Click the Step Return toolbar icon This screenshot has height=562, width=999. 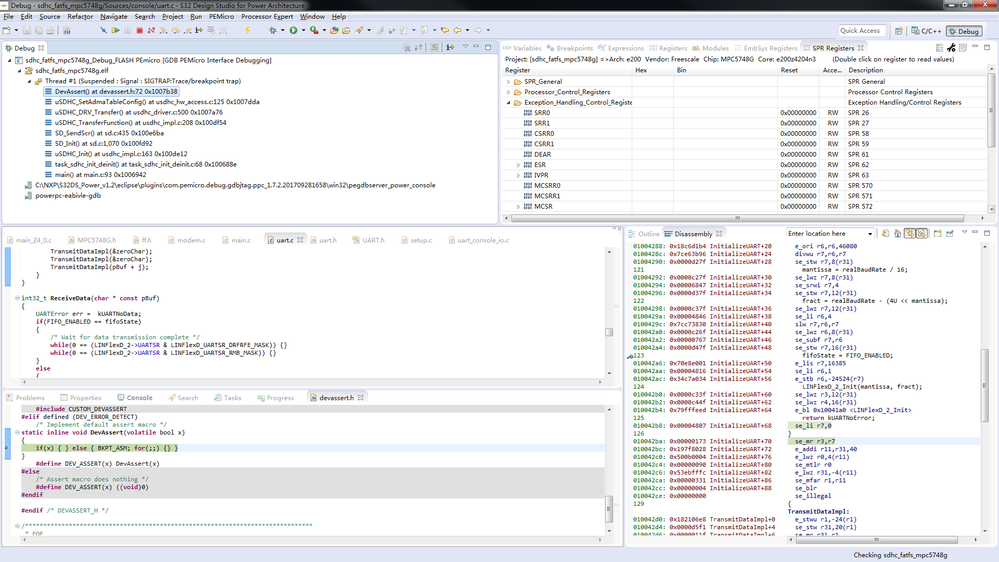point(187,30)
